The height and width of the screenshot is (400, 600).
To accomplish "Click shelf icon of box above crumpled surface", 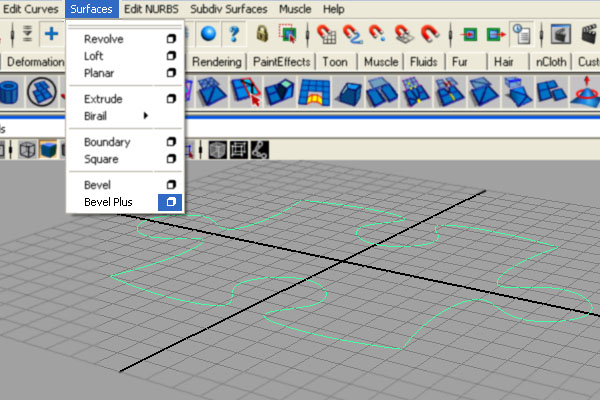I will click(x=517, y=92).
